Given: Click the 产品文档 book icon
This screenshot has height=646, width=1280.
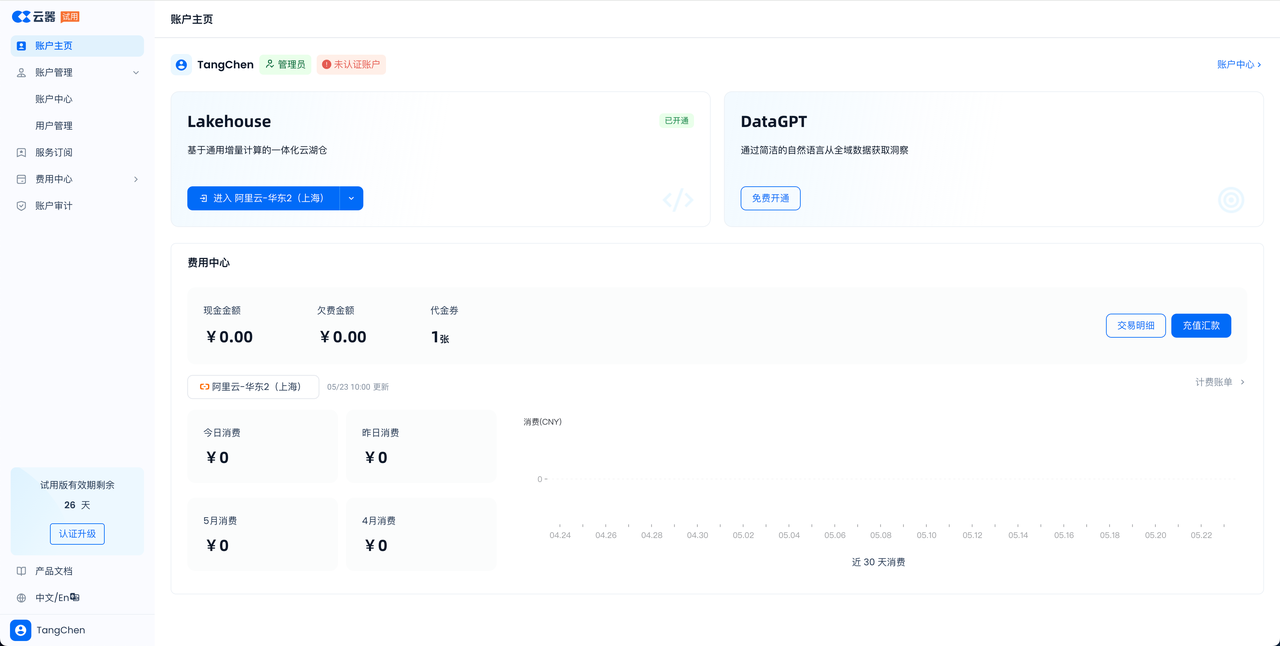Looking at the screenshot, I should coord(21,571).
